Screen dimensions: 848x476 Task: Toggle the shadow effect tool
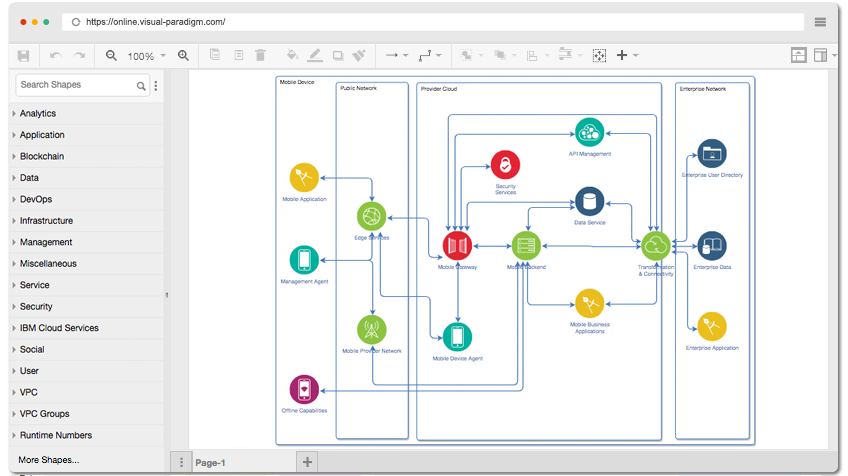click(338, 55)
